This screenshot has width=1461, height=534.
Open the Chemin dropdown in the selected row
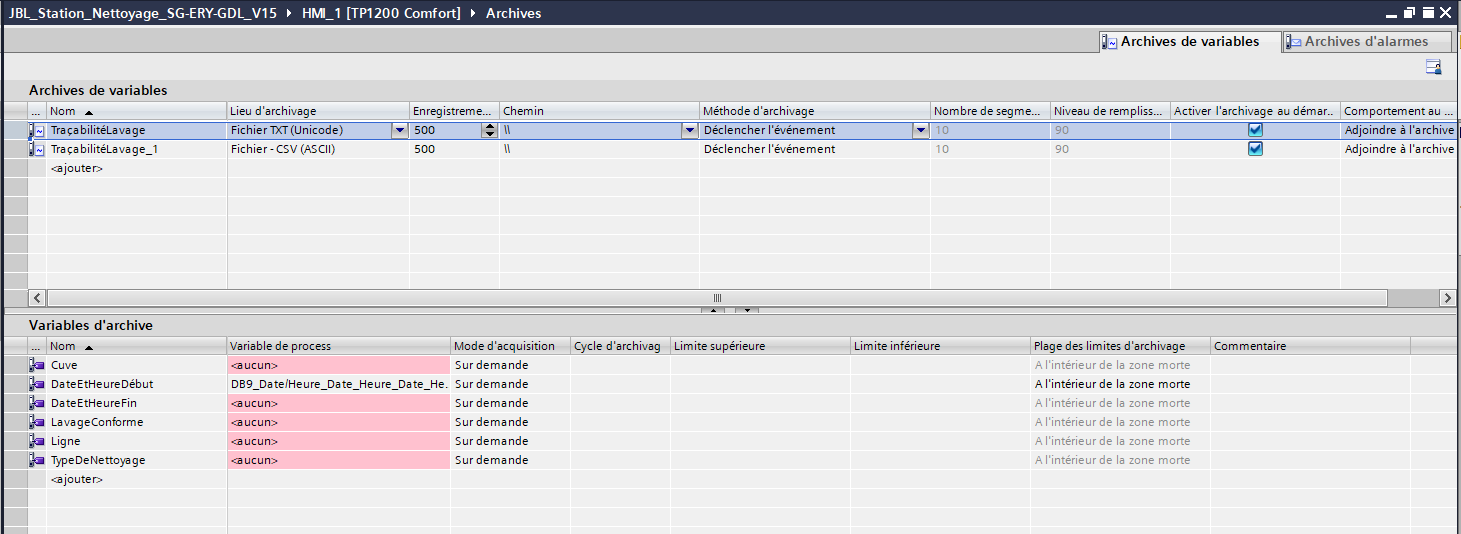tap(689, 130)
